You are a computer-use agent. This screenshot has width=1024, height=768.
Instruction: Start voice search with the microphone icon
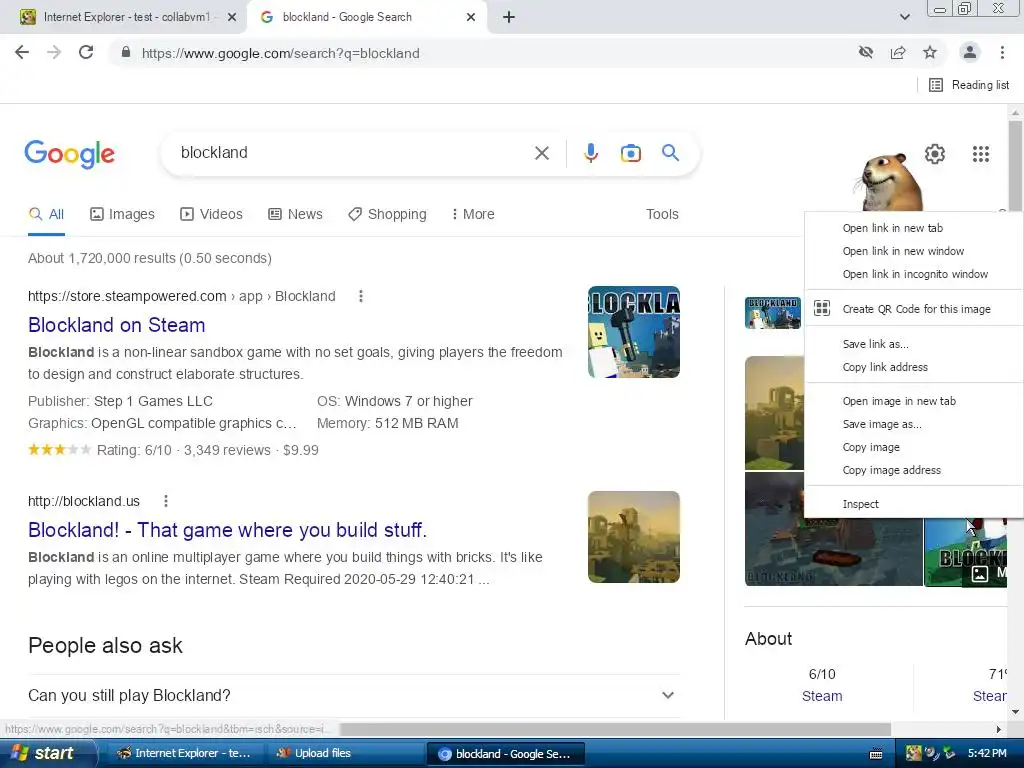(x=590, y=153)
